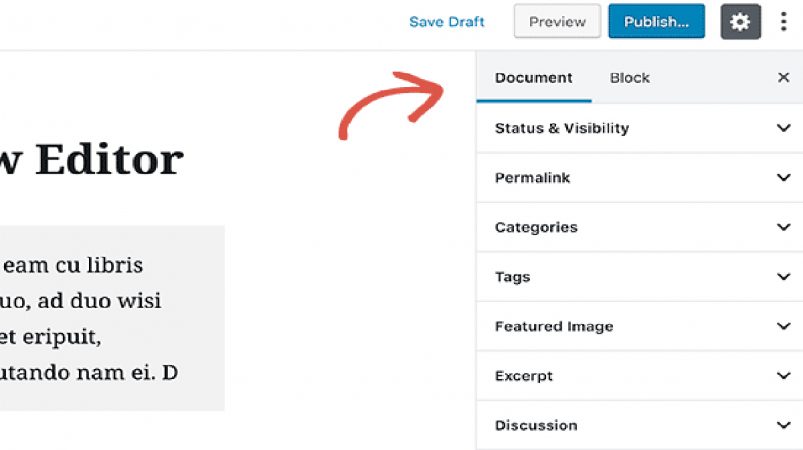
Task: Expand the Tags chevron arrow
Action: pyautogui.click(x=784, y=276)
